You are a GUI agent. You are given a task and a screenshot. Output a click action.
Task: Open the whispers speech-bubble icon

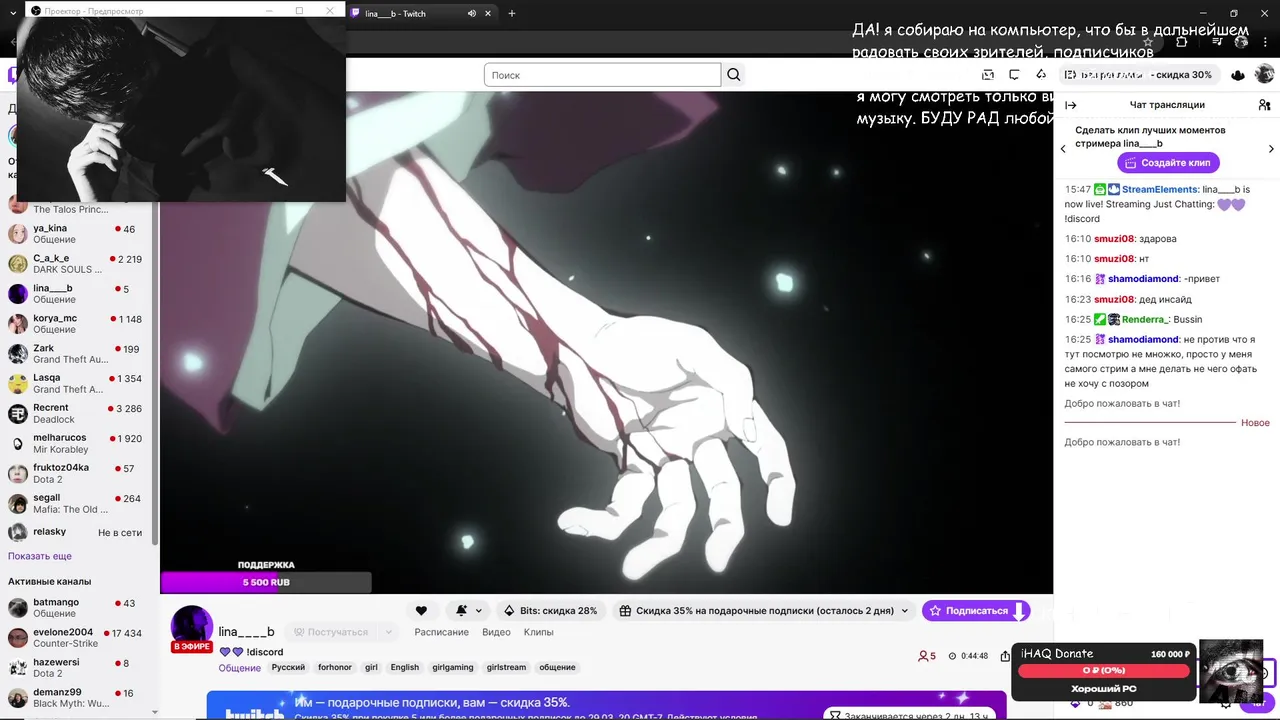point(1014,75)
